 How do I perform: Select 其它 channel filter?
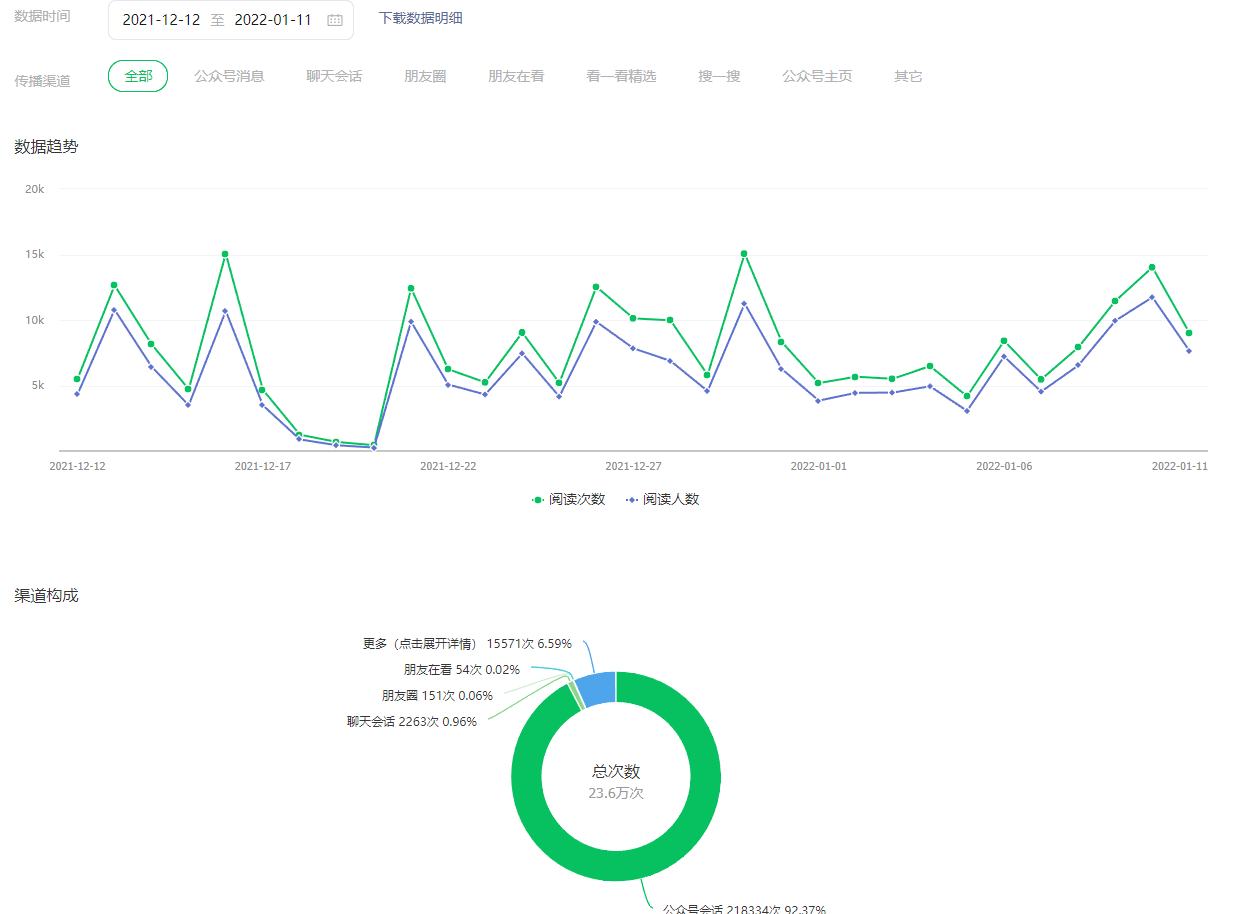[x=908, y=76]
